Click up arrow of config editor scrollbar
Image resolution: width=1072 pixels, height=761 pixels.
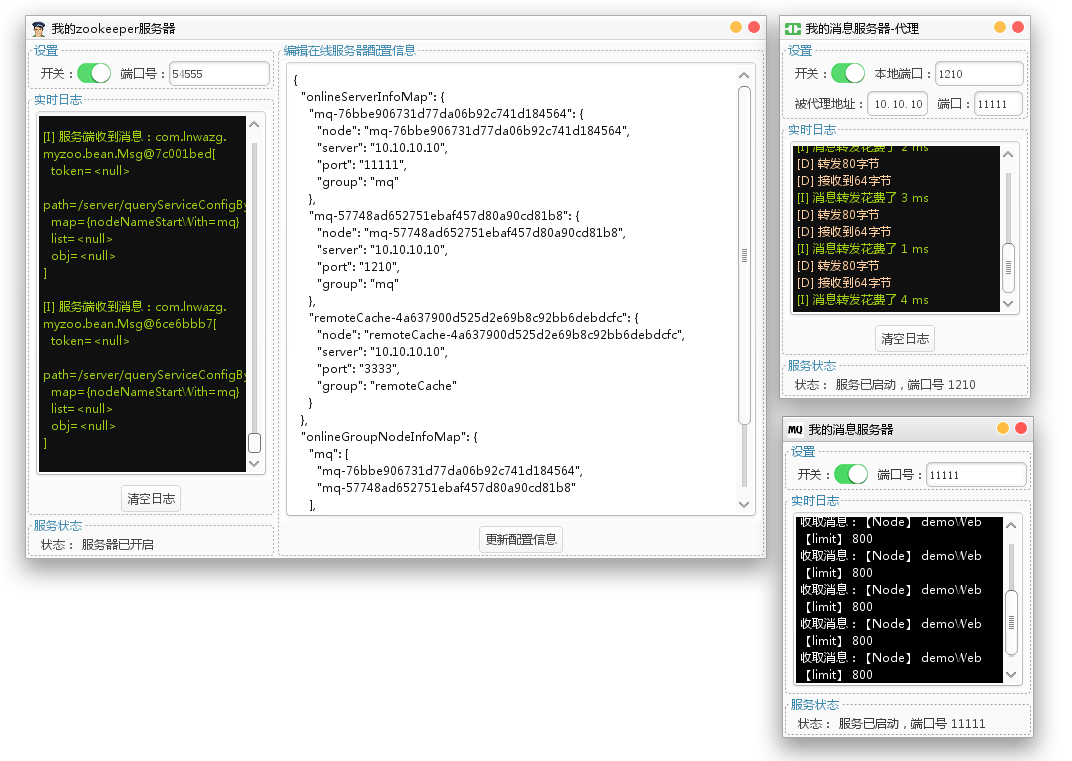point(744,75)
